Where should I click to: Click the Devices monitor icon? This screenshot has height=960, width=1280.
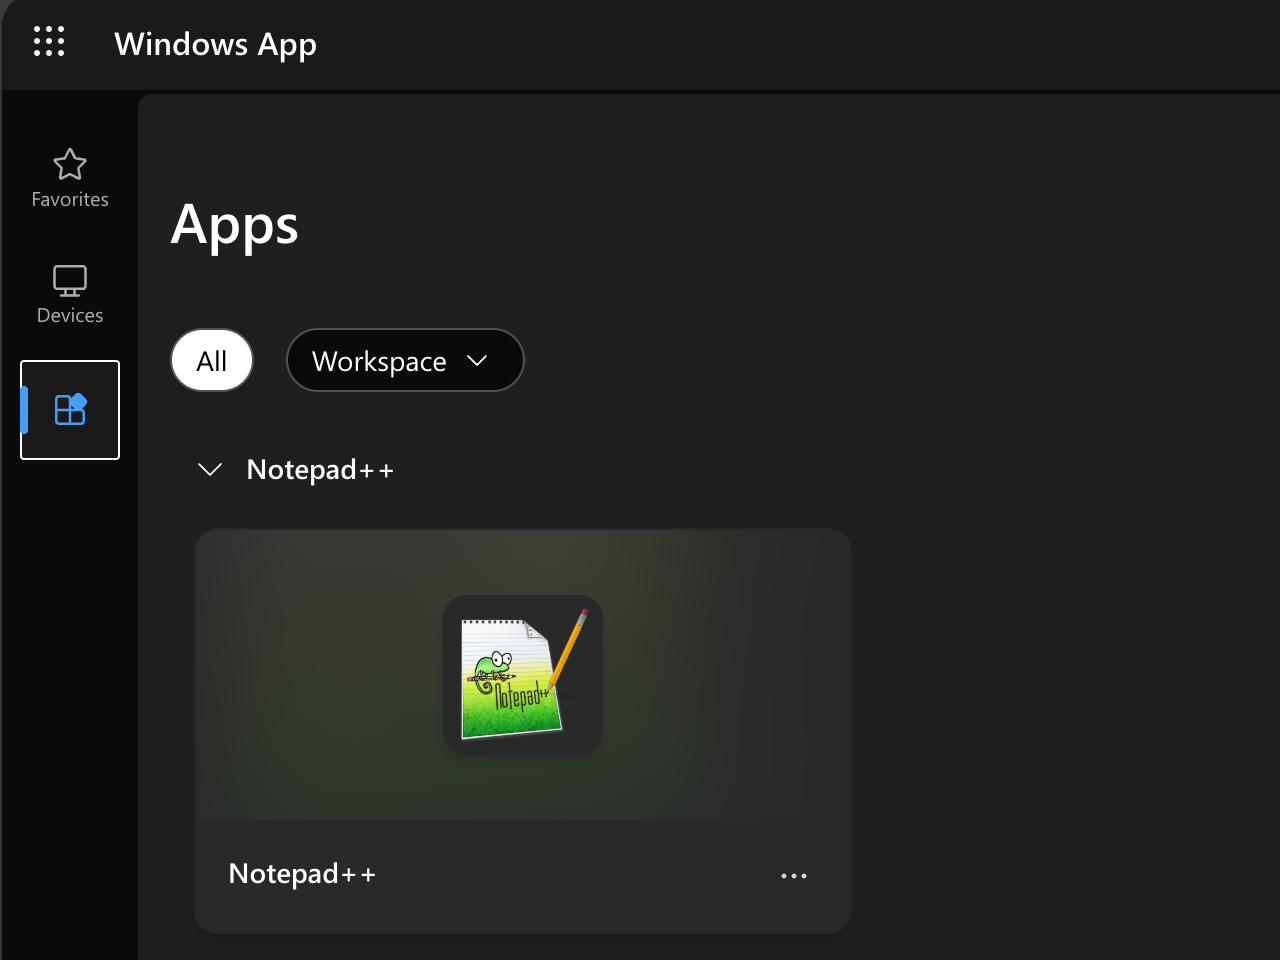click(70, 281)
